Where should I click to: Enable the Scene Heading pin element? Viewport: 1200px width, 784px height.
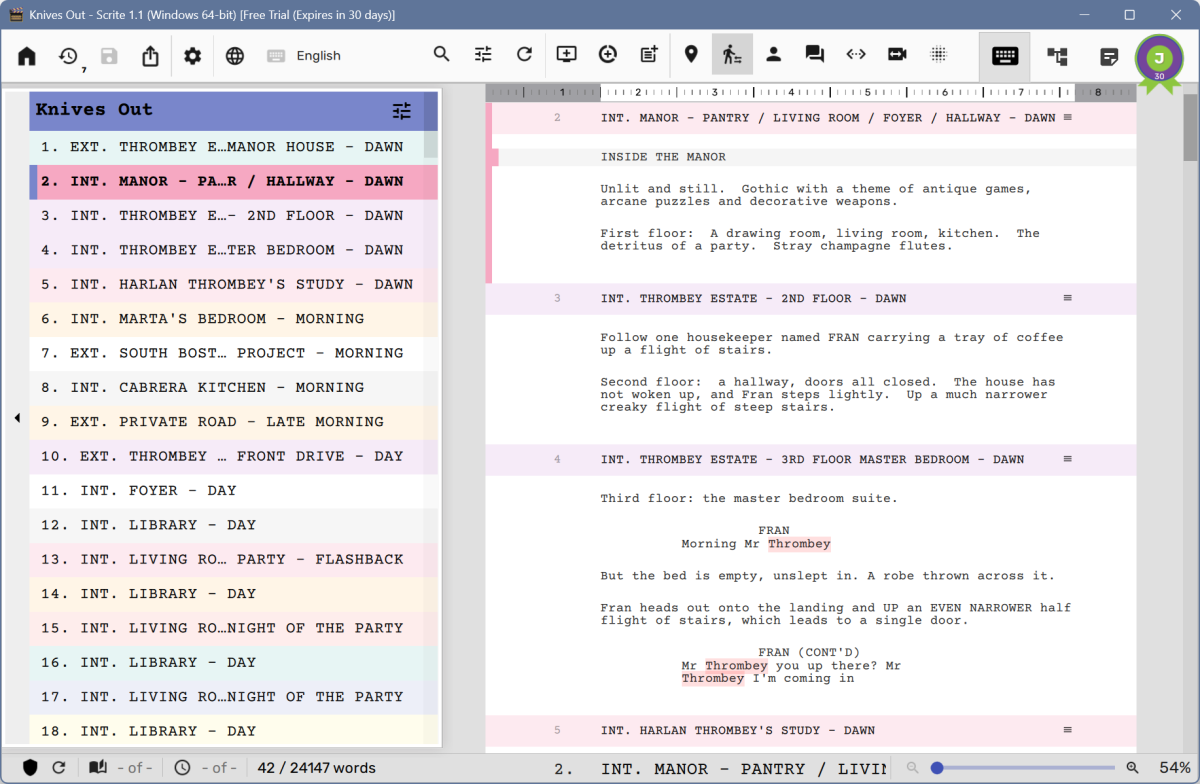click(691, 56)
